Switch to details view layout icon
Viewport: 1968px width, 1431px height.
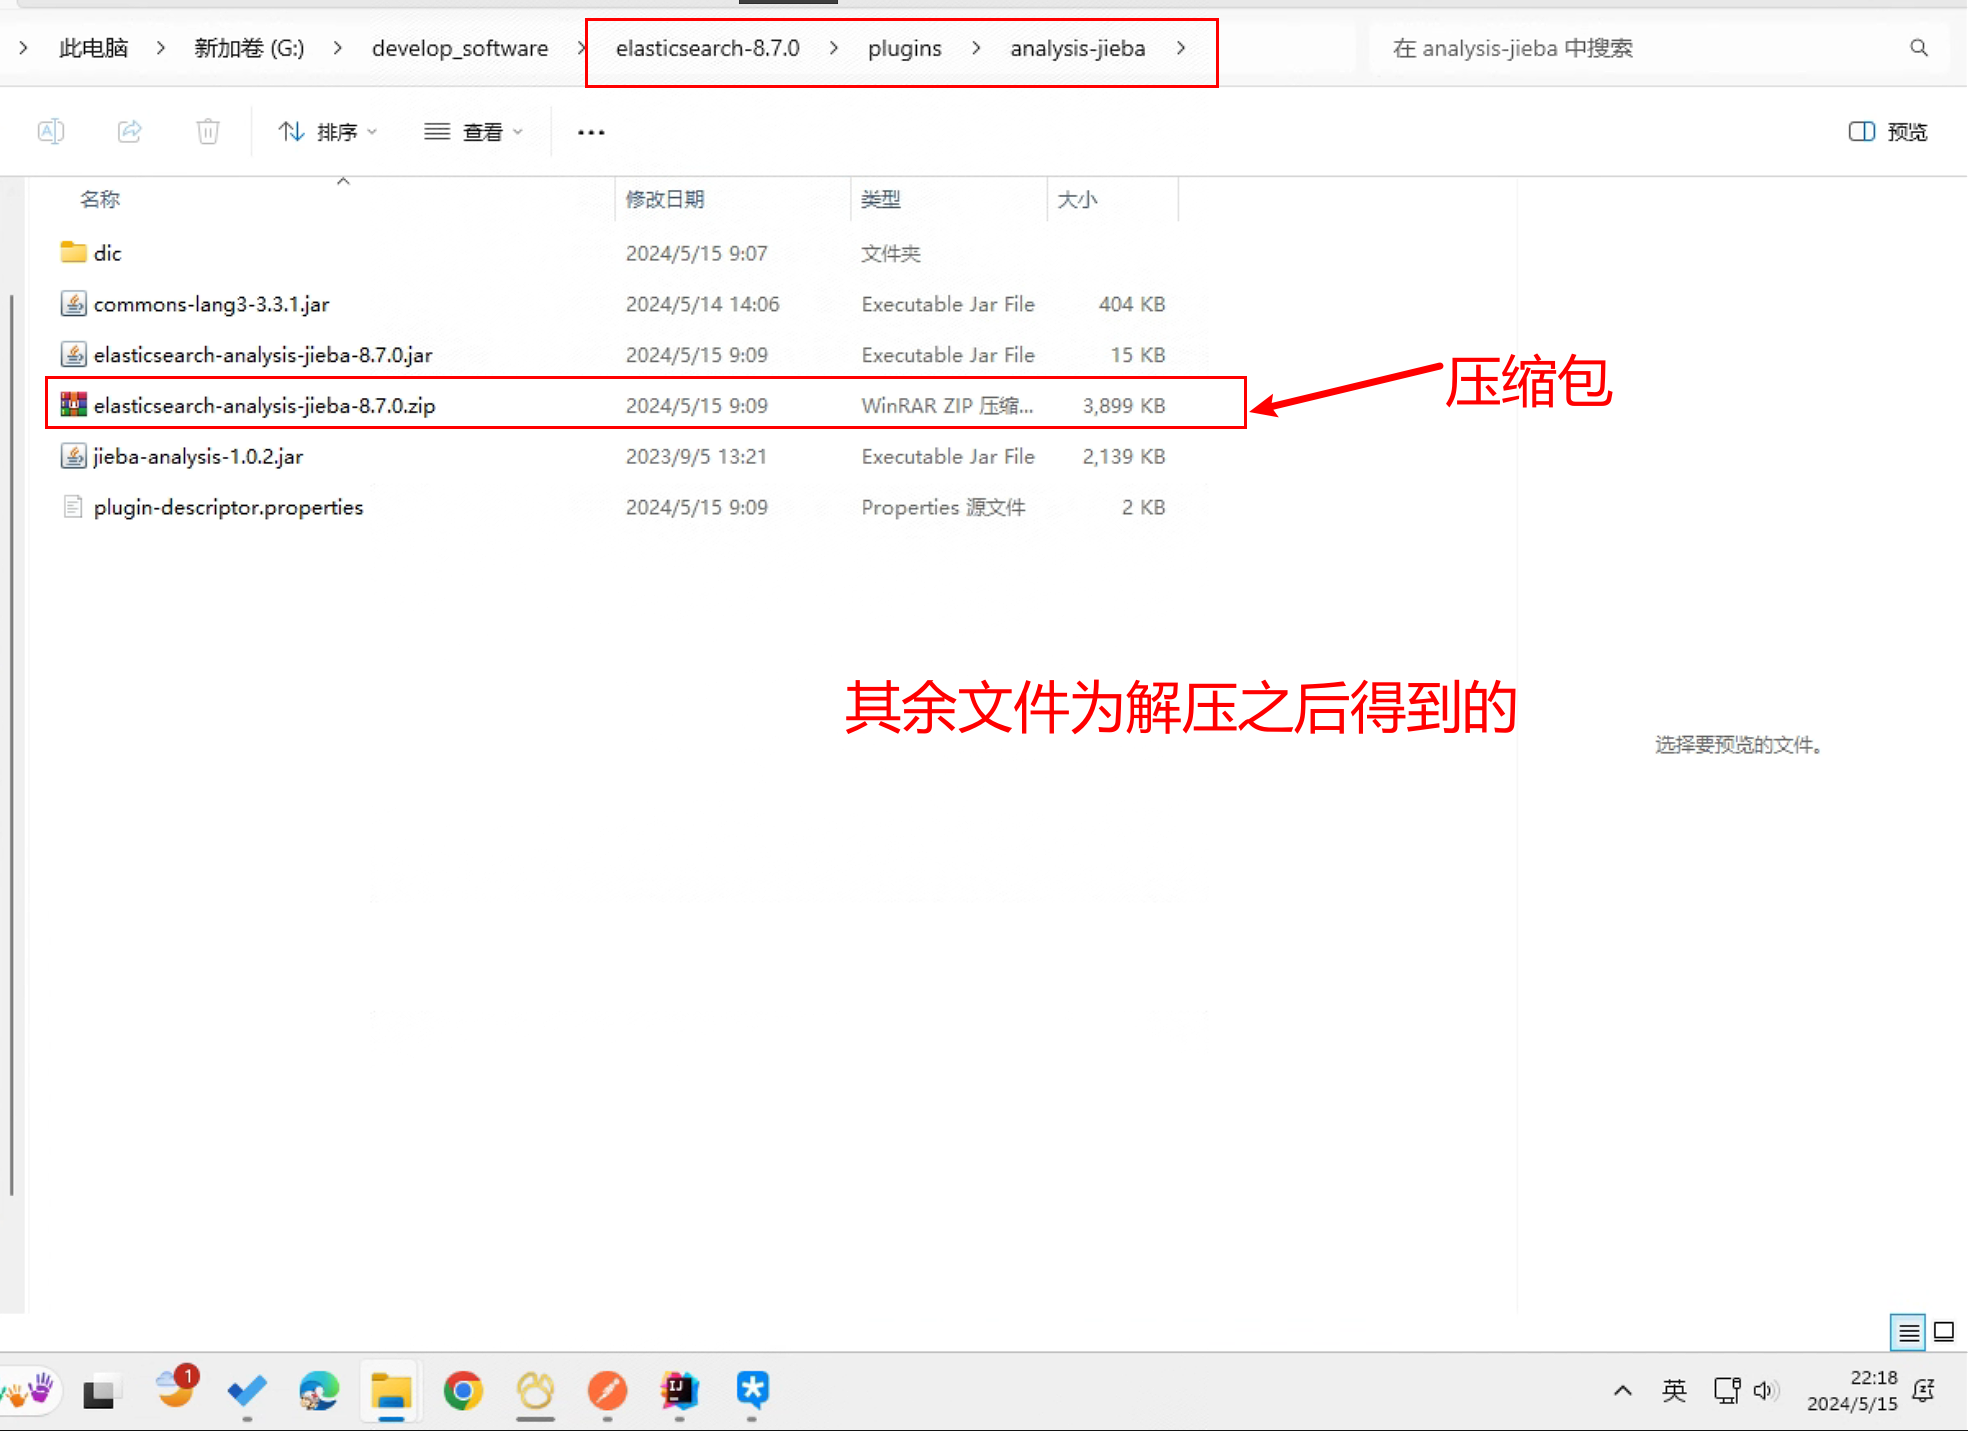point(1908,1332)
